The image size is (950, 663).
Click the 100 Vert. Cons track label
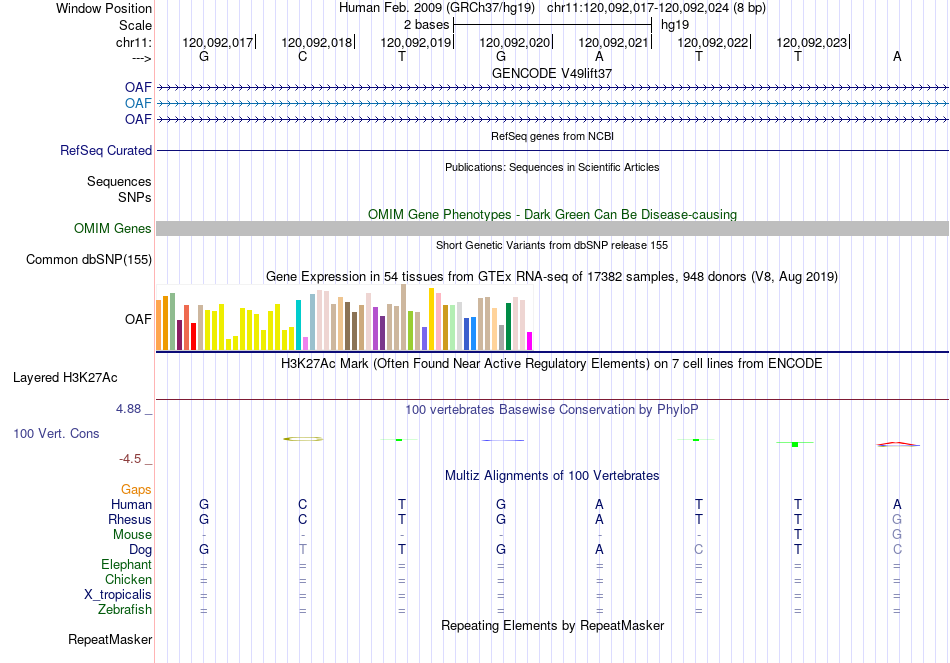56,433
